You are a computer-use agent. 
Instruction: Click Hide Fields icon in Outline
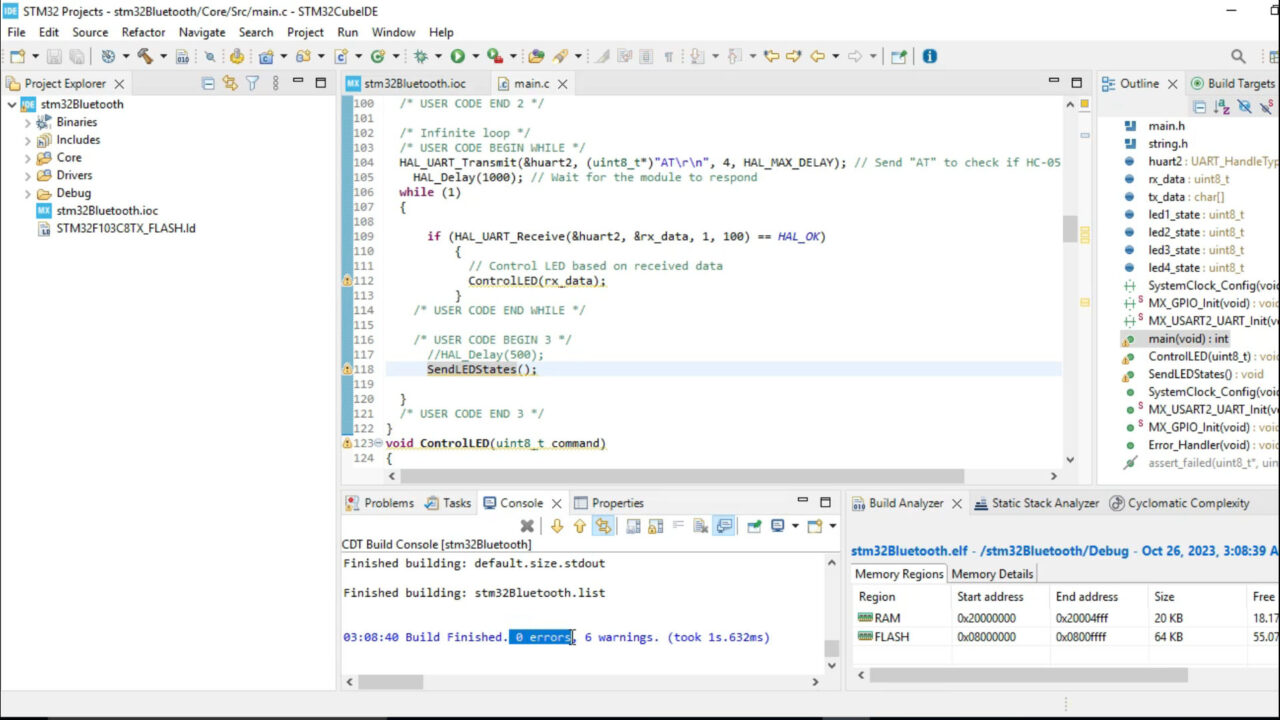(1244, 106)
